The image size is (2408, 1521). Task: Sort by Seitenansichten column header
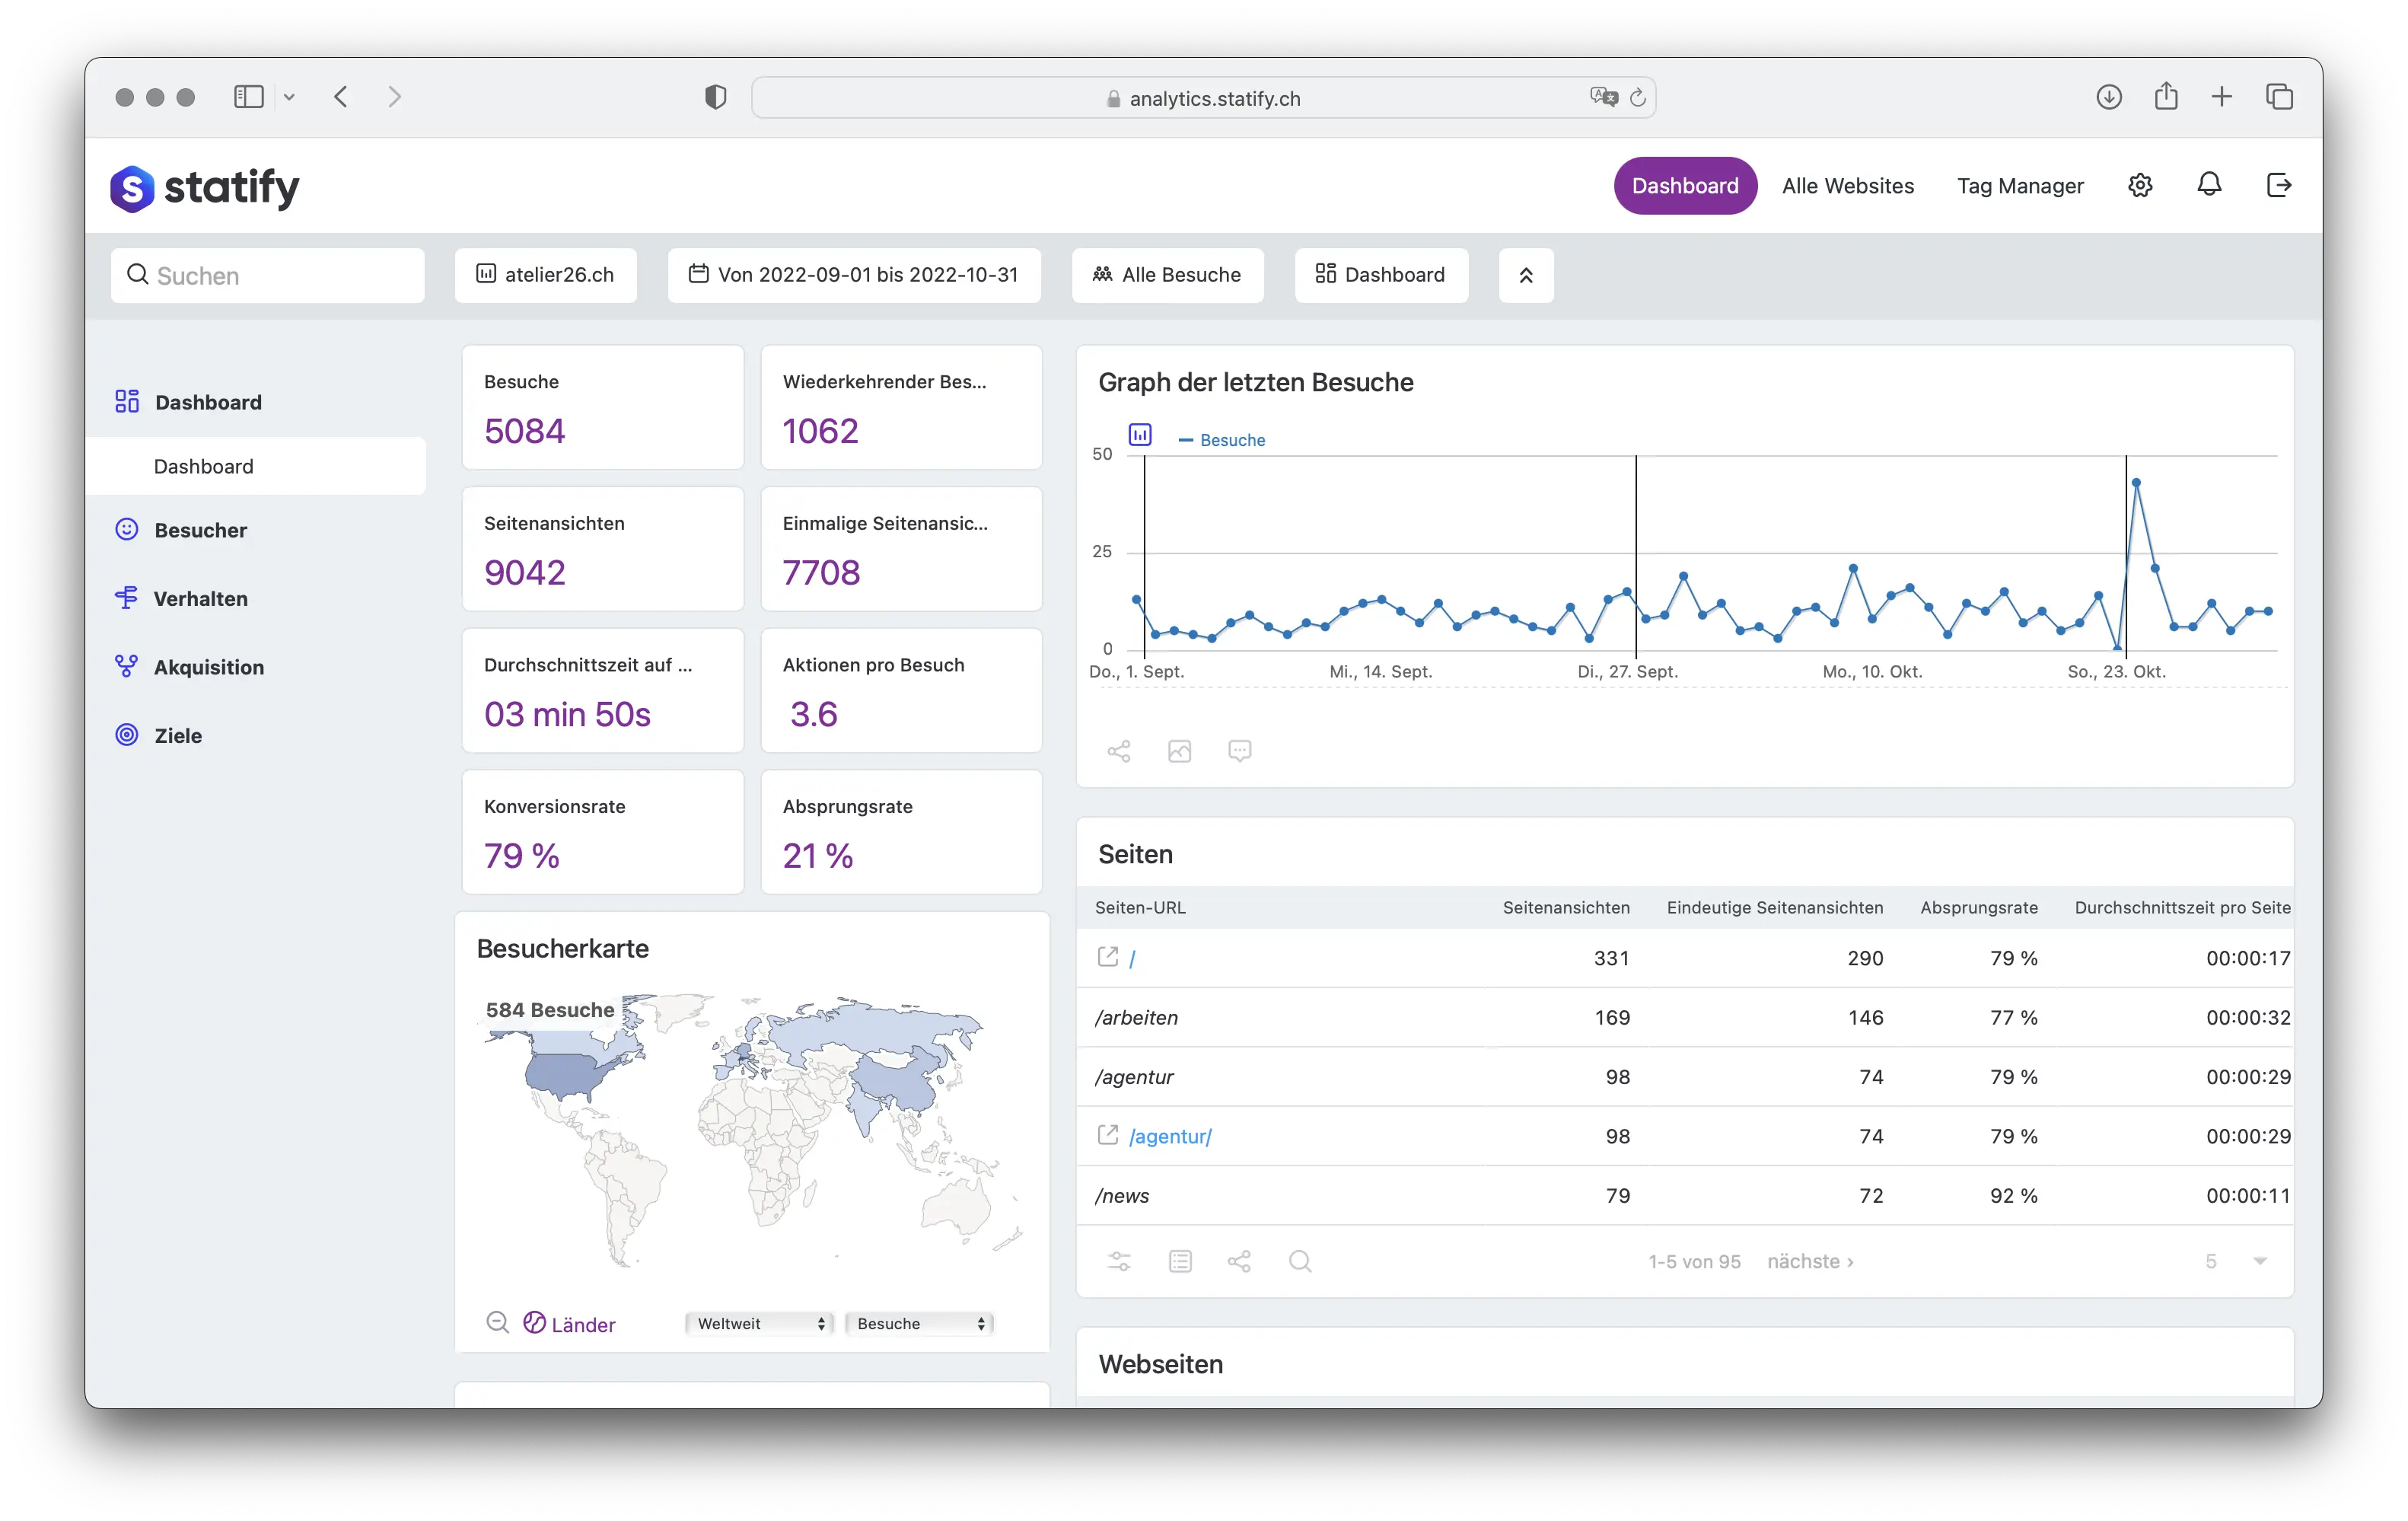pyautogui.click(x=1566, y=907)
